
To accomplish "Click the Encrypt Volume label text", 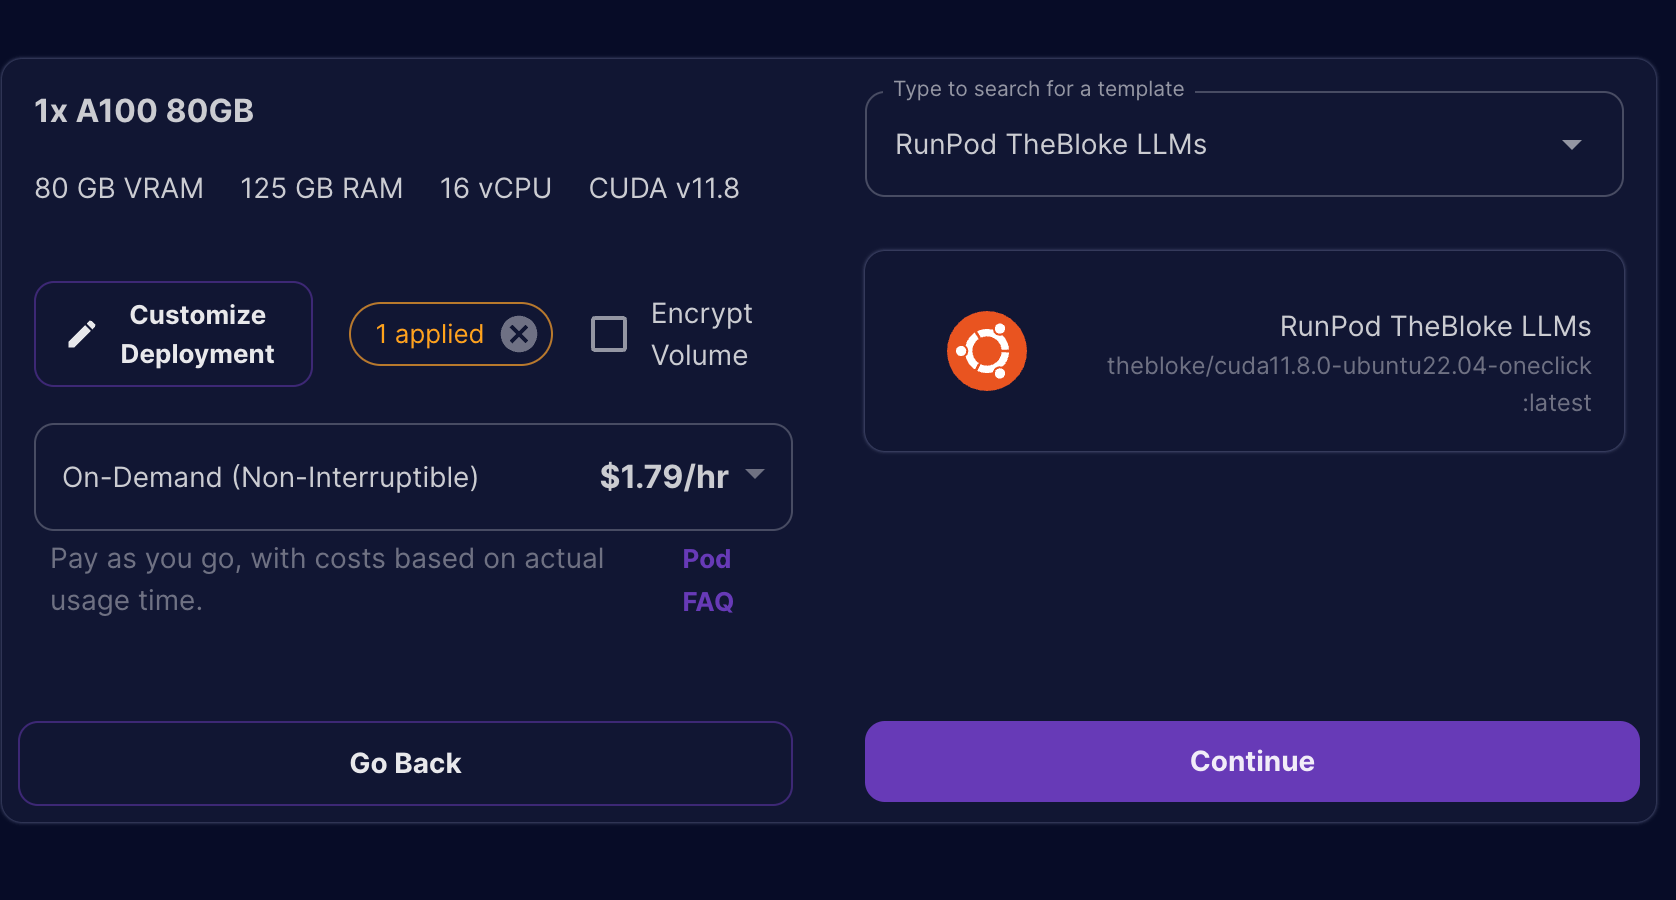I will [701, 334].
